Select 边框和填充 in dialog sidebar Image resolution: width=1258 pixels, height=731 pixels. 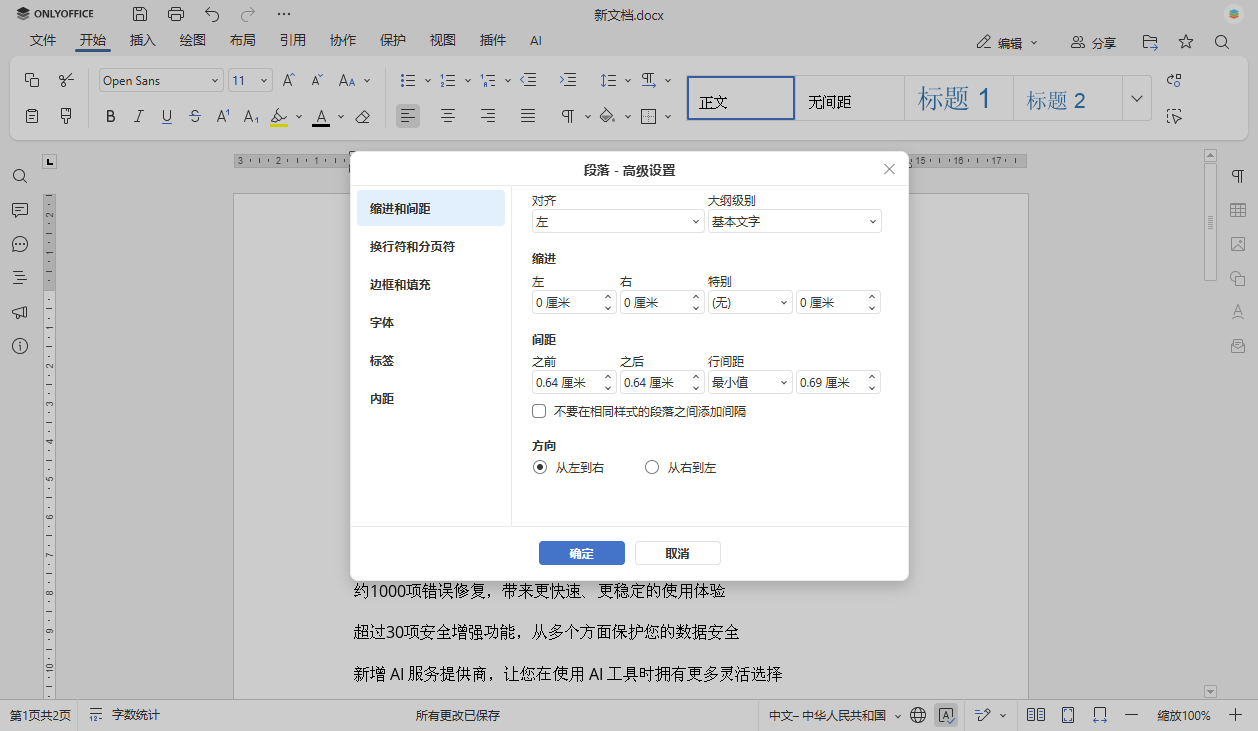tap(431, 284)
